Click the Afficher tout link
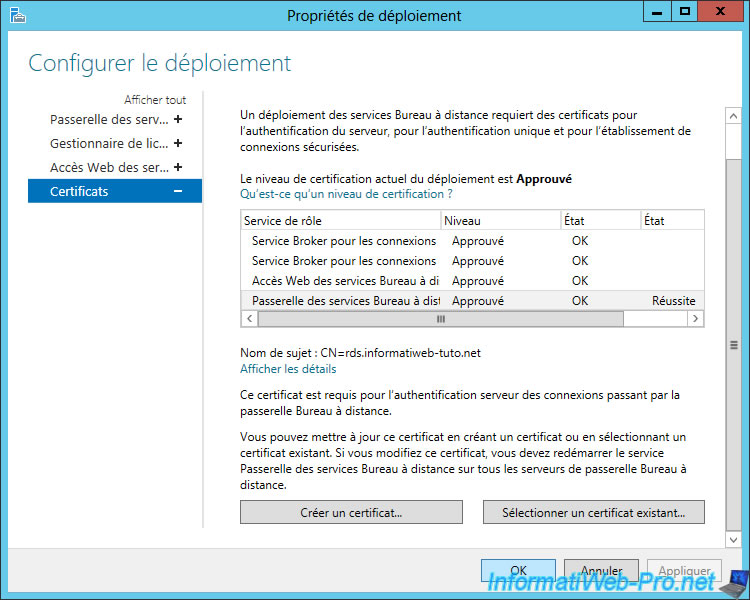Viewport: 750px width, 600px height. [x=155, y=100]
